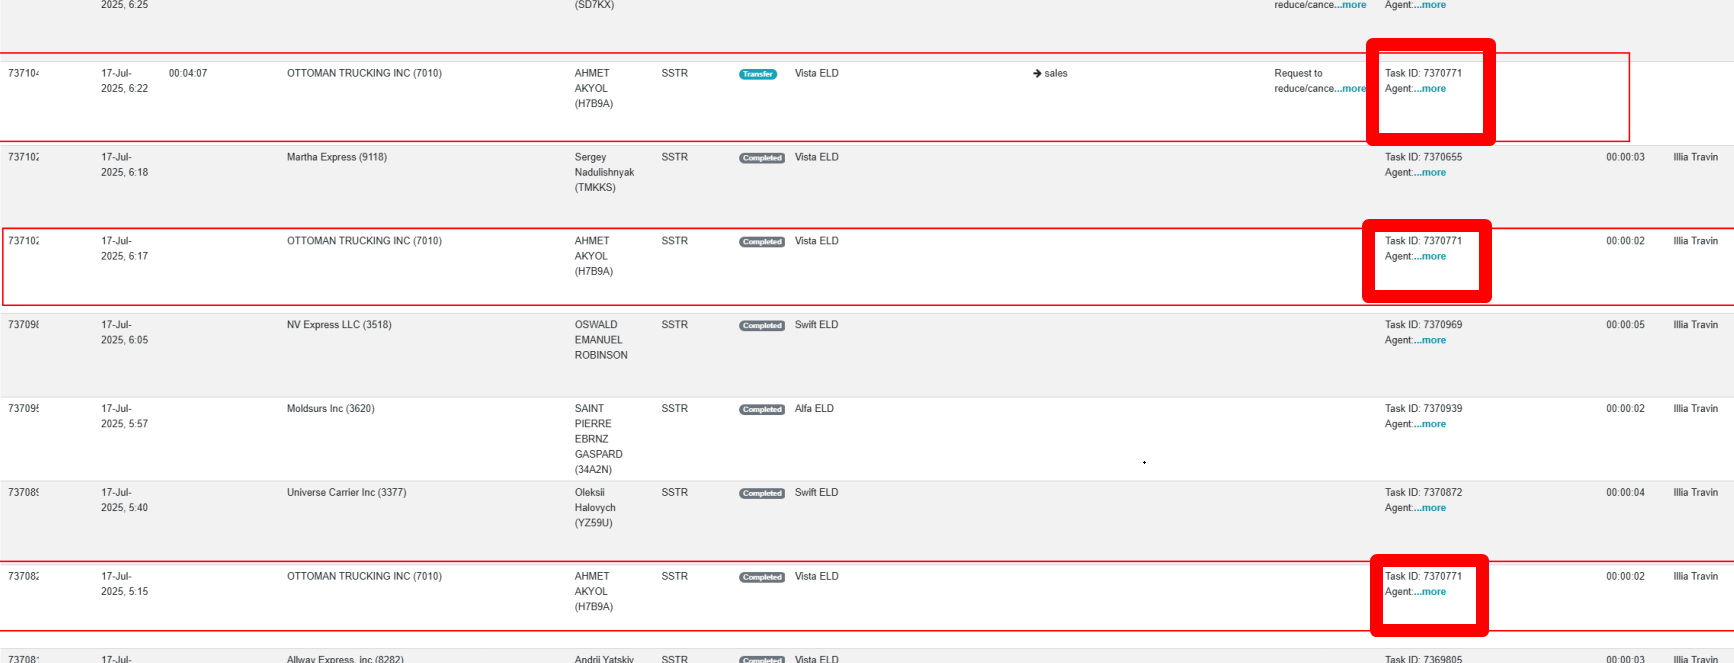
Task: Open Agent more link in Transfer row
Action: coord(1430,89)
